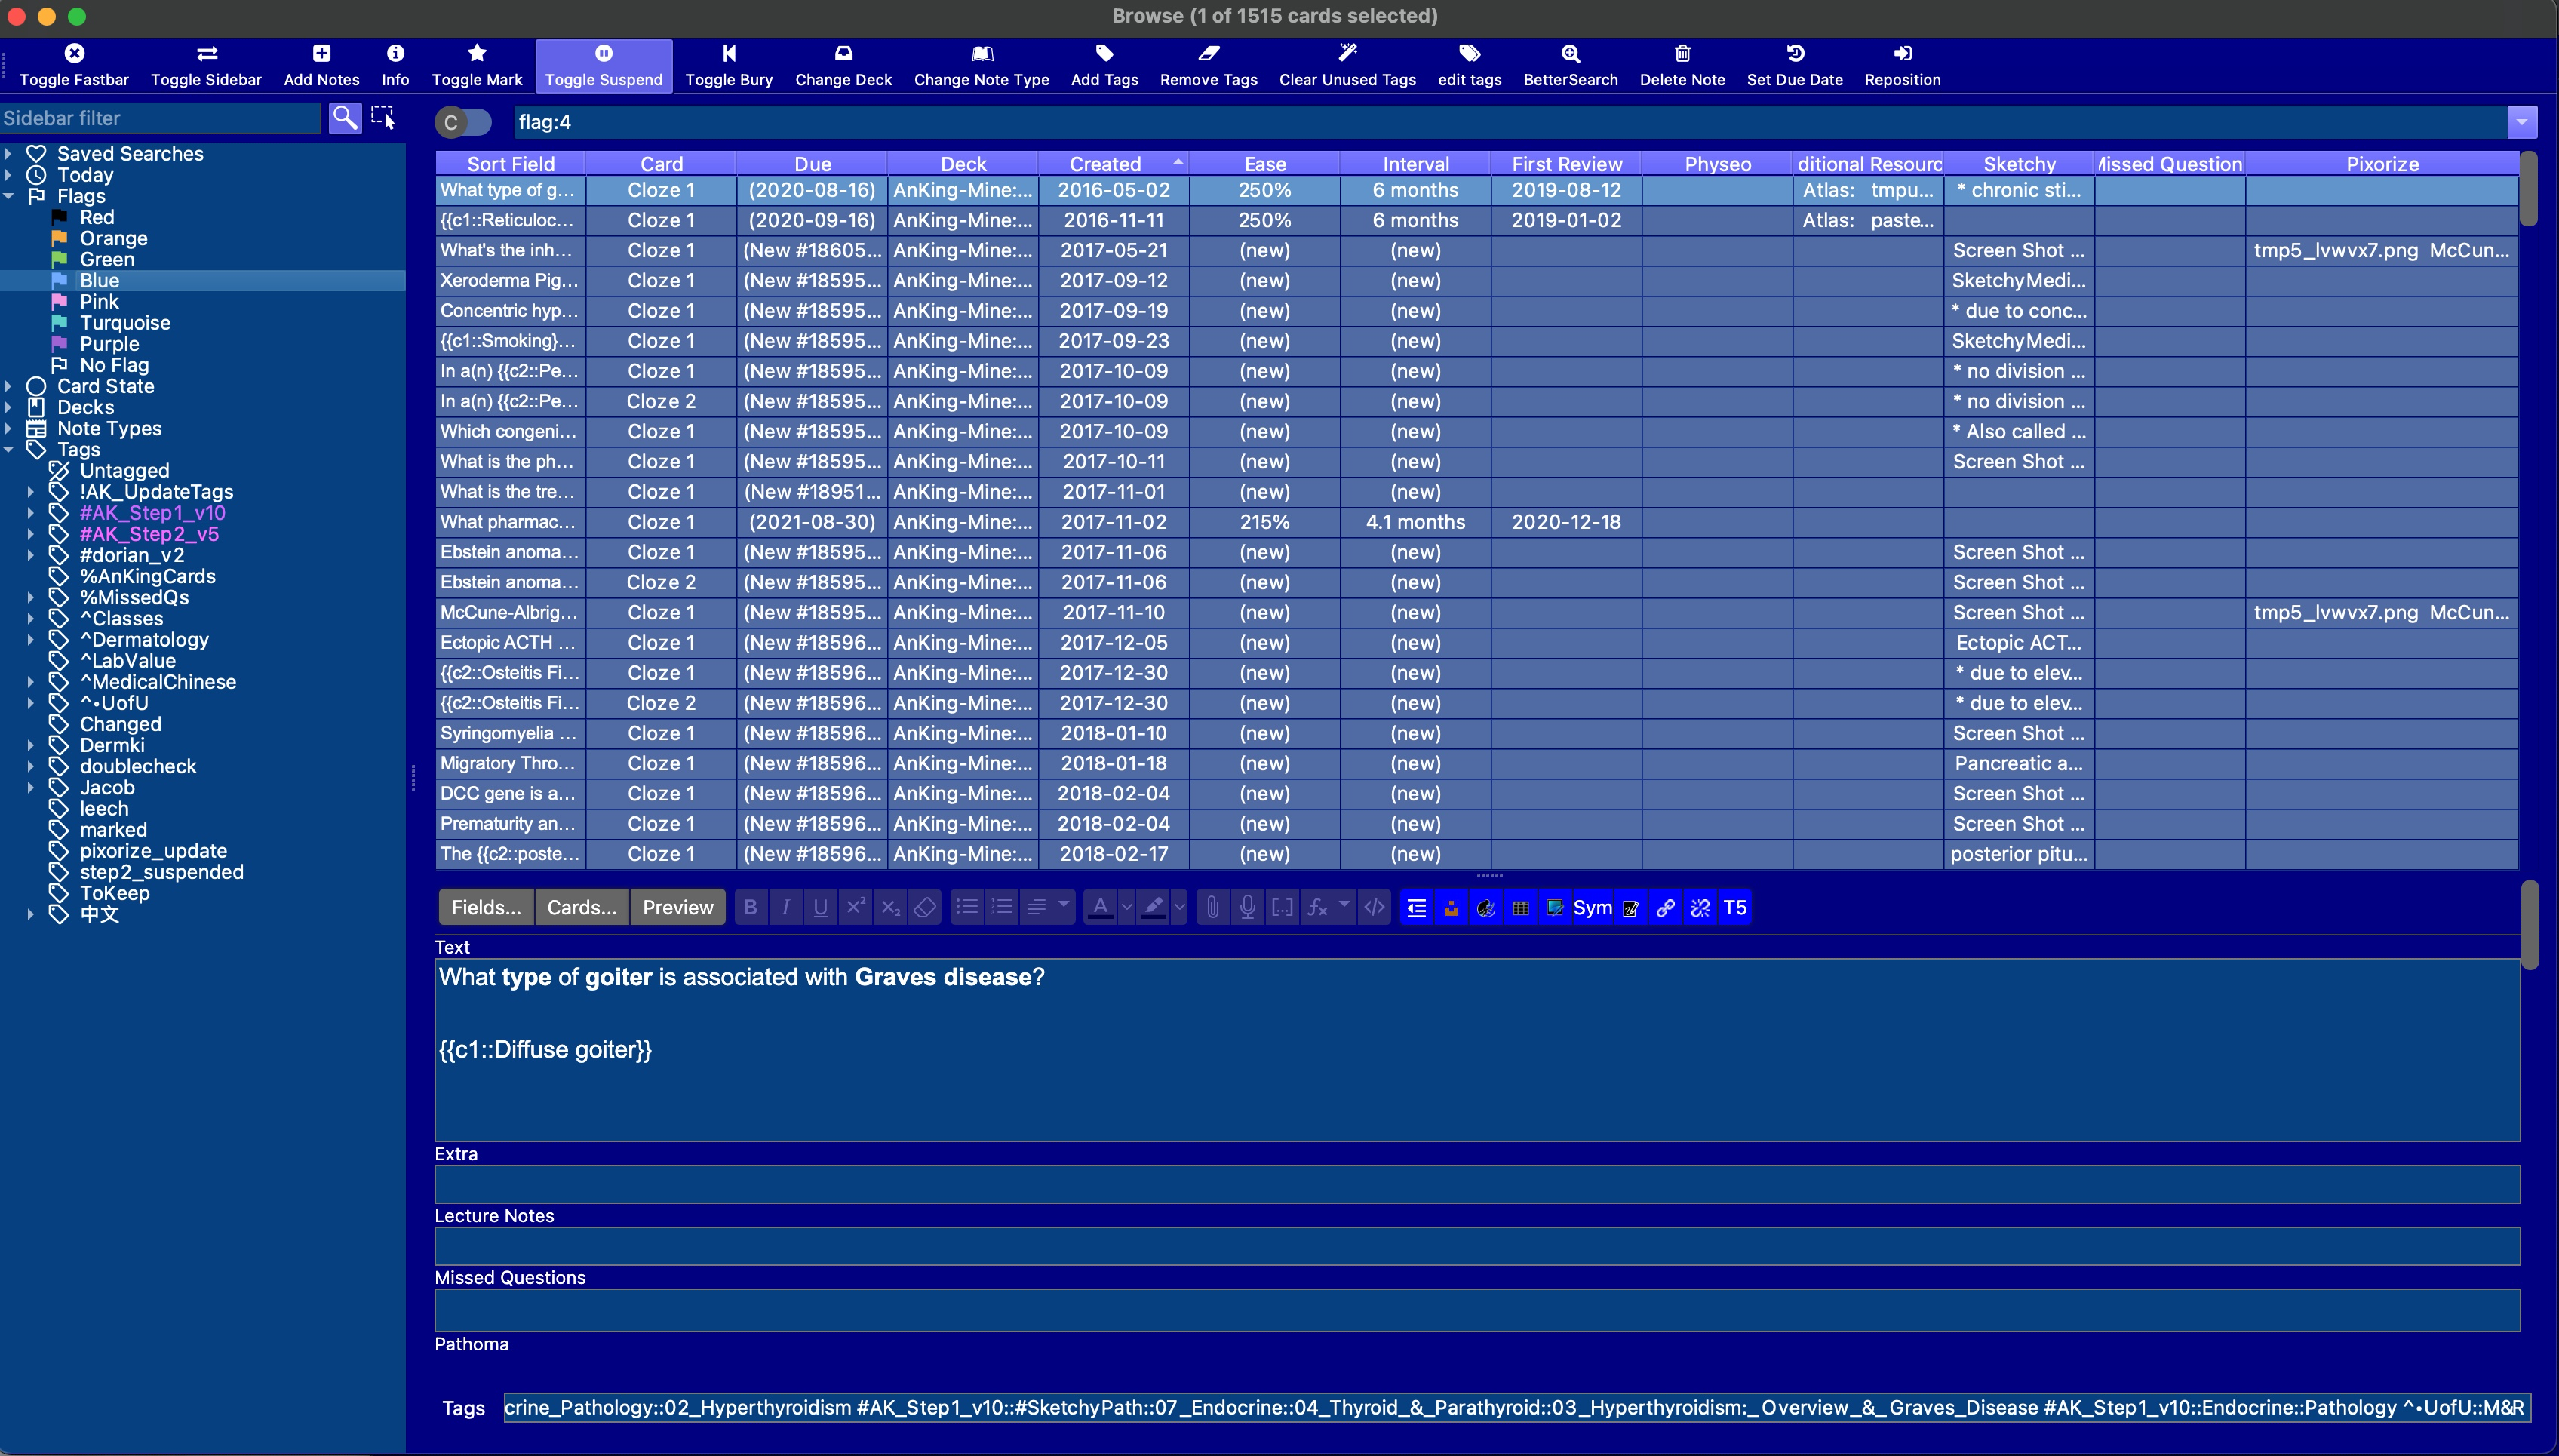Click the Toggle Suspend toolbar icon

tap(603, 54)
